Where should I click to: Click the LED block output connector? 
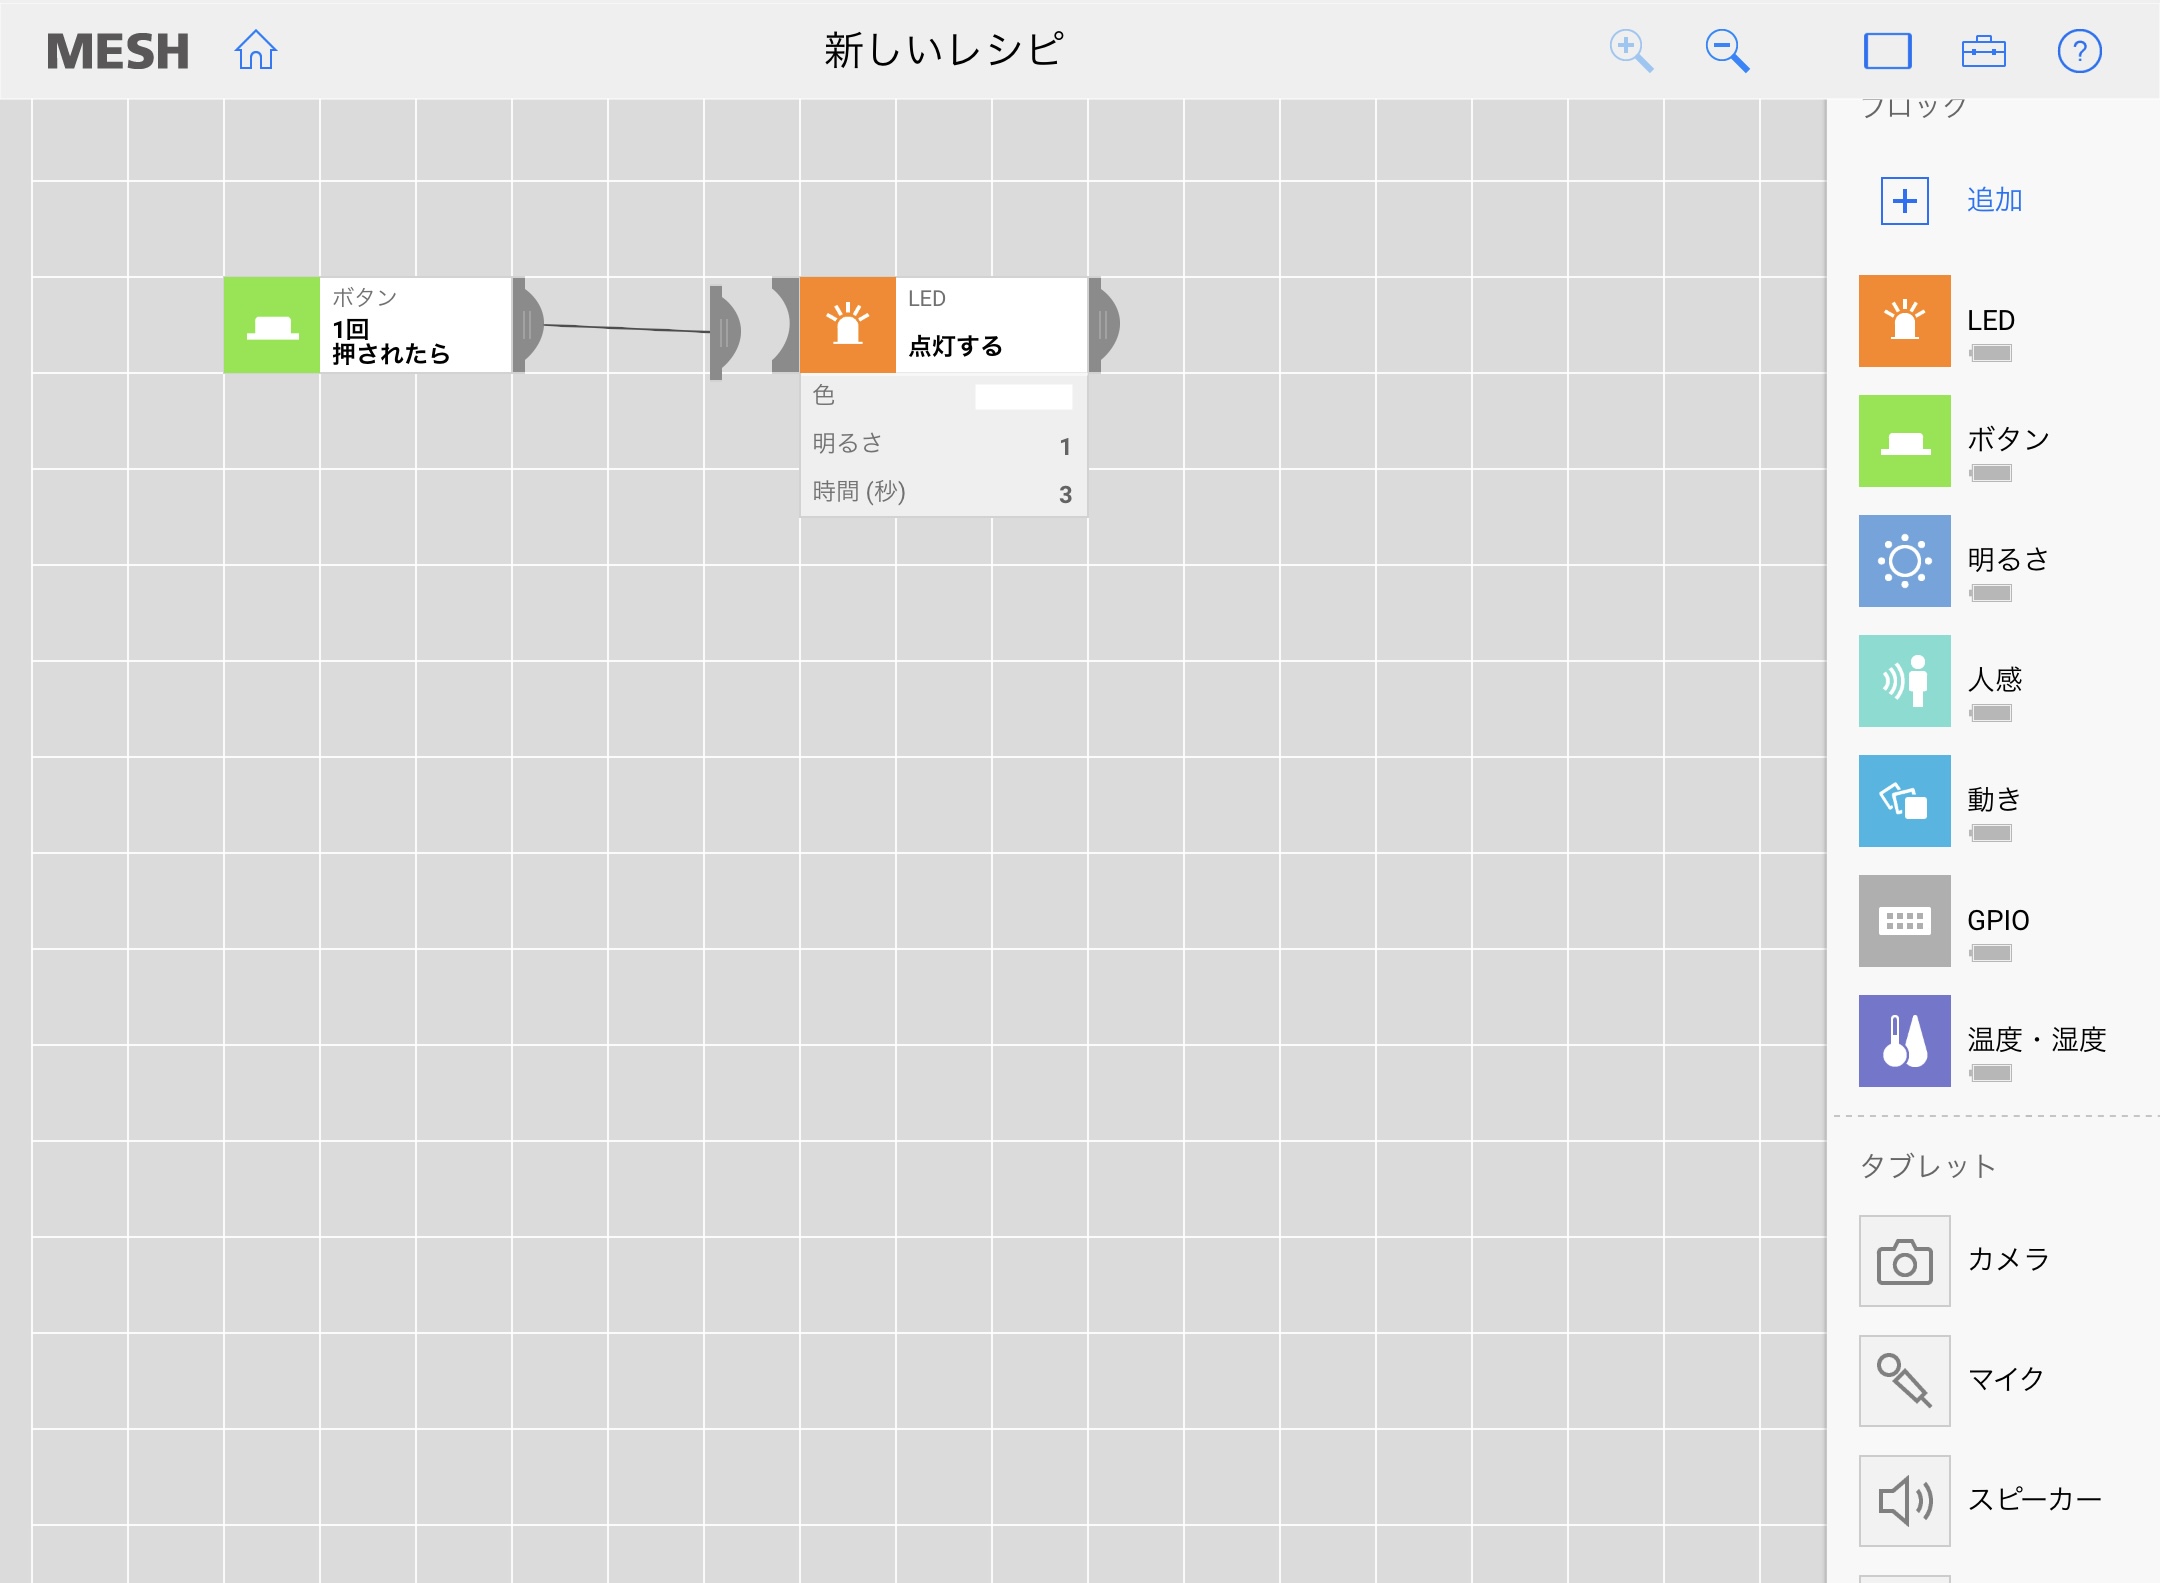tap(1104, 325)
